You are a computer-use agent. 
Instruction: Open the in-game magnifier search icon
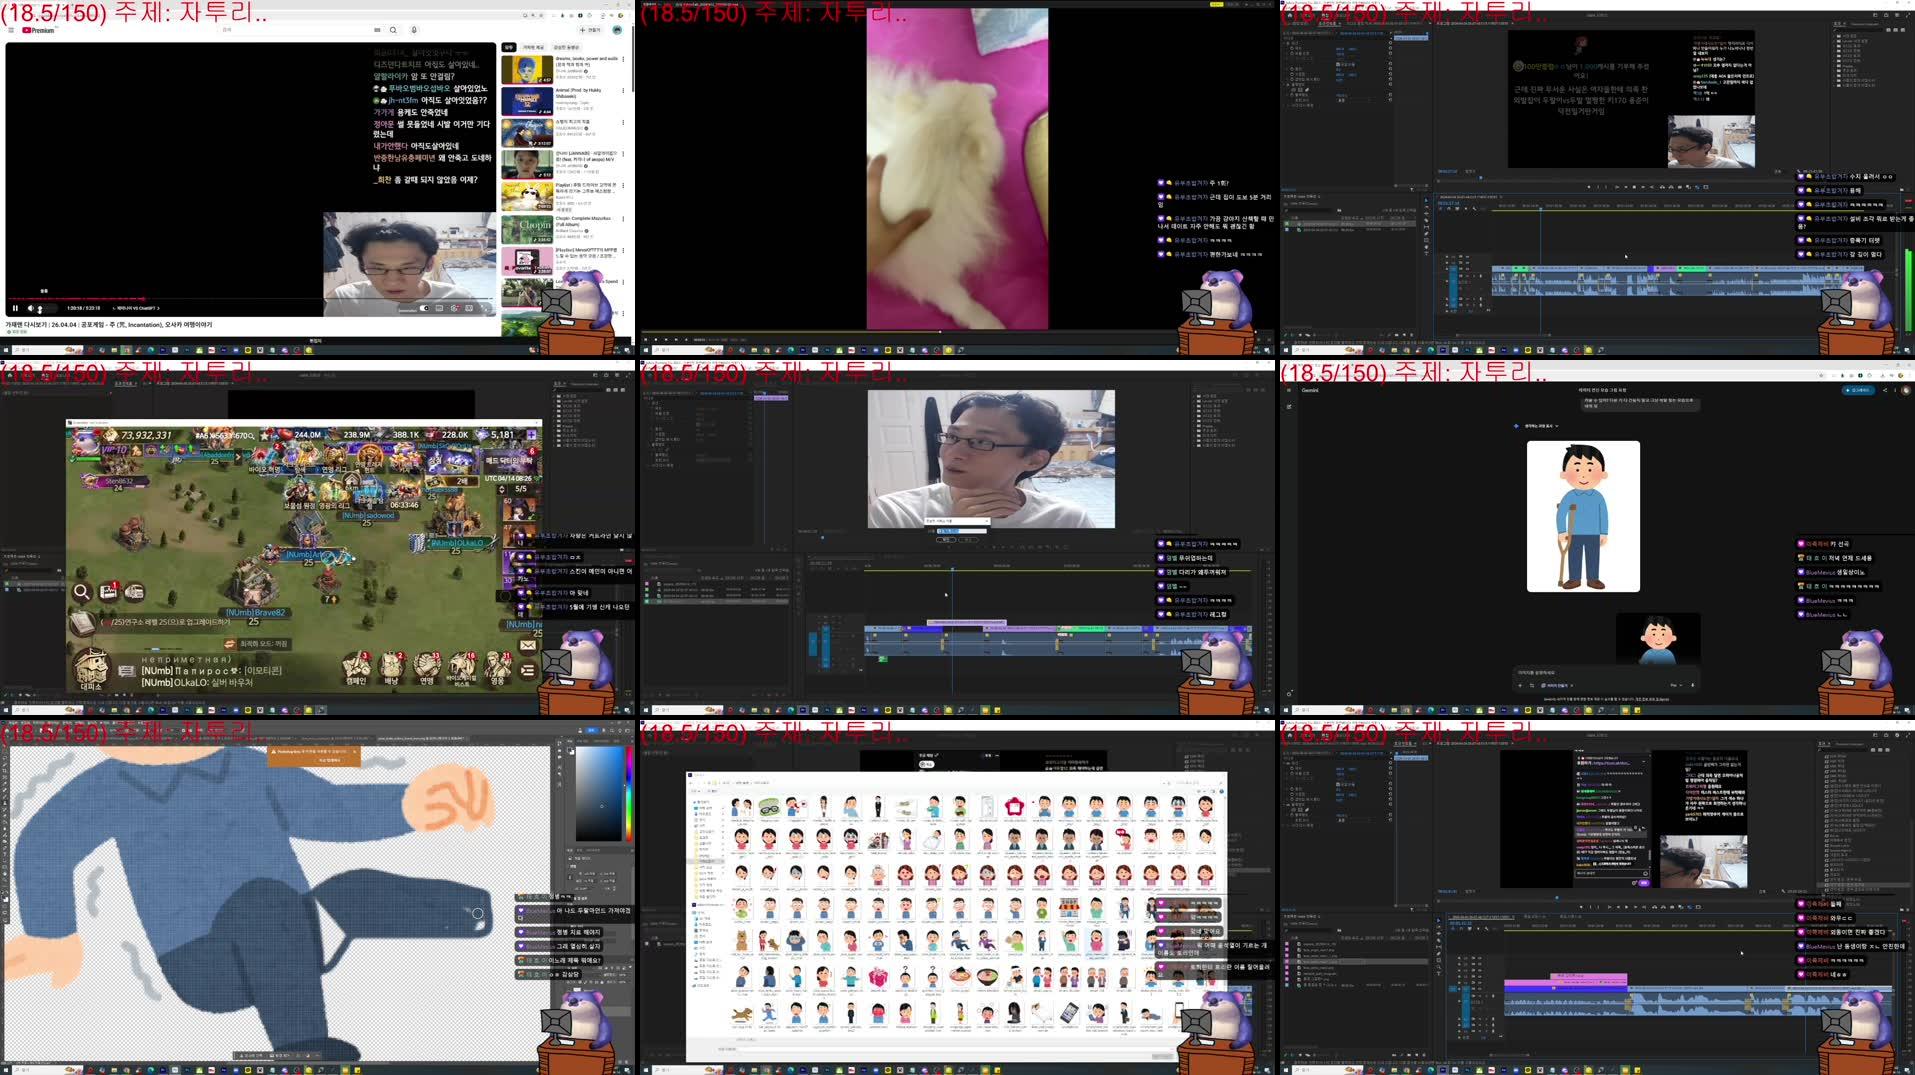click(x=81, y=592)
